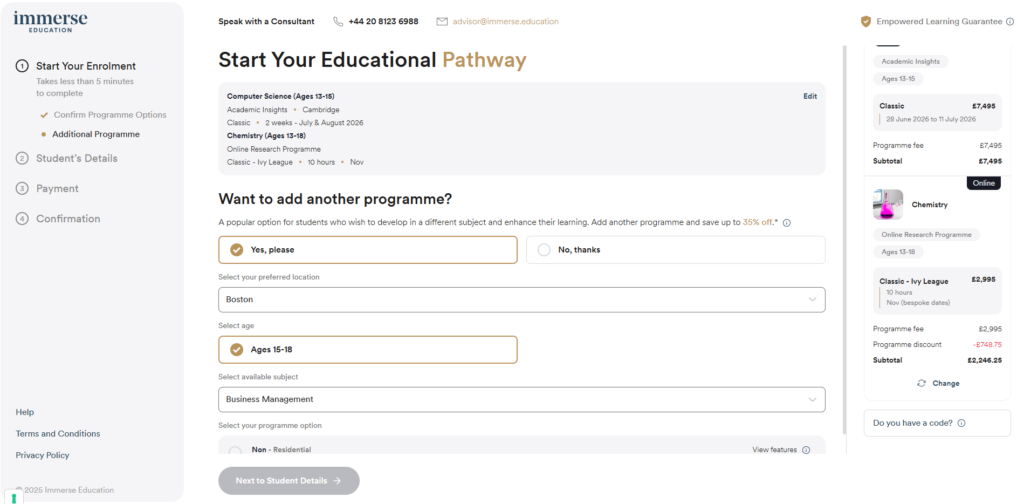Open Terms and Conditions link

(58, 433)
